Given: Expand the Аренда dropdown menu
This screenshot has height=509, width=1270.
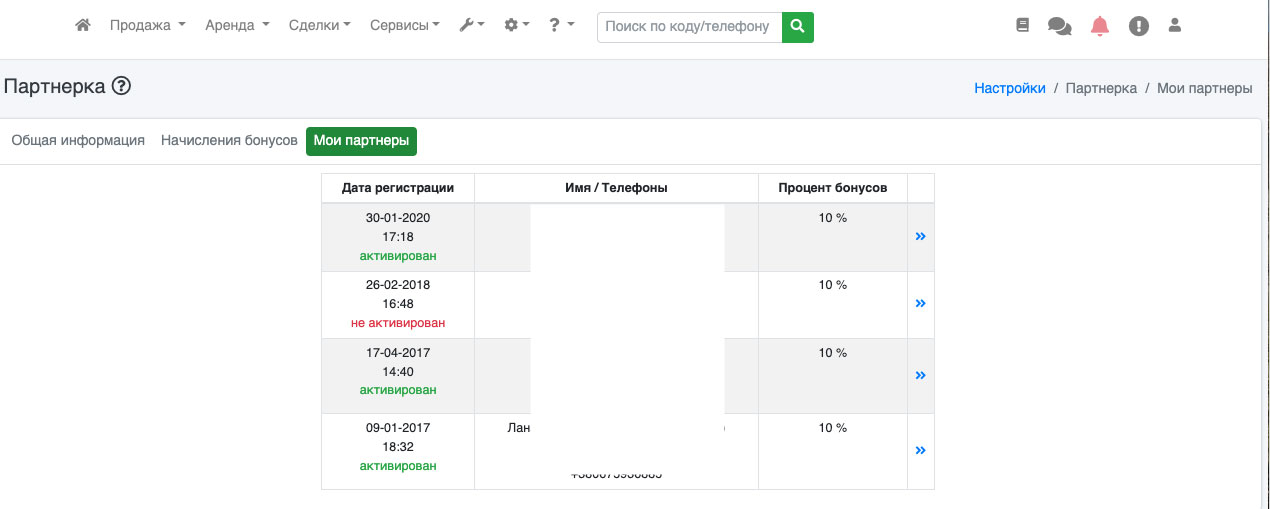Looking at the screenshot, I should [x=237, y=26].
